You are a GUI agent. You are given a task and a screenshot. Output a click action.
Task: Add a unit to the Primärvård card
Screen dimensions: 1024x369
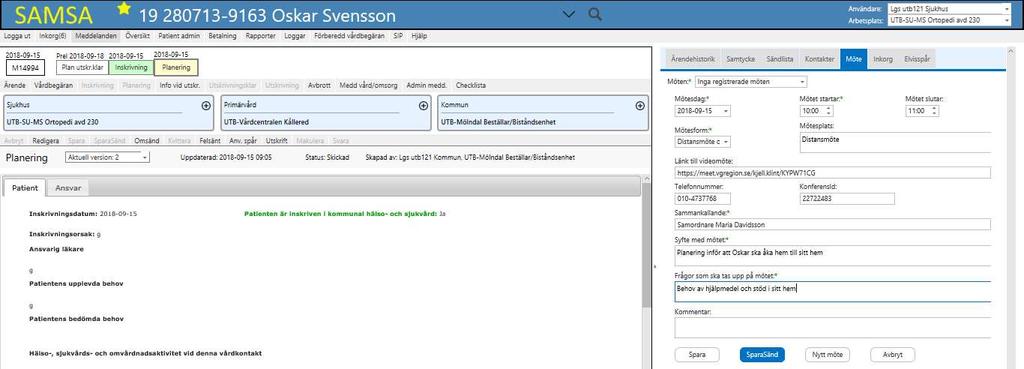[x=423, y=105]
